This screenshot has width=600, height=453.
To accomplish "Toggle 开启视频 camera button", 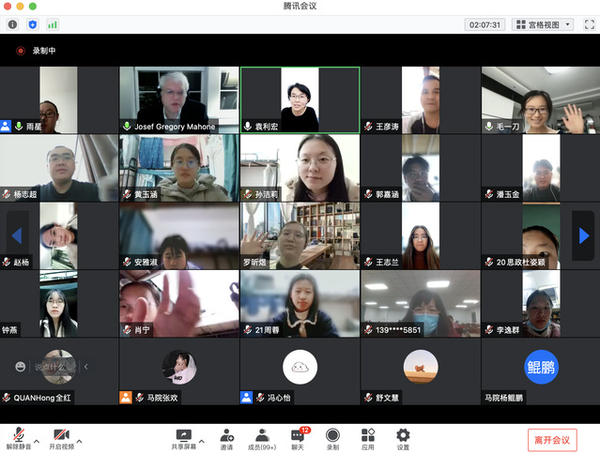I will click(x=61, y=438).
